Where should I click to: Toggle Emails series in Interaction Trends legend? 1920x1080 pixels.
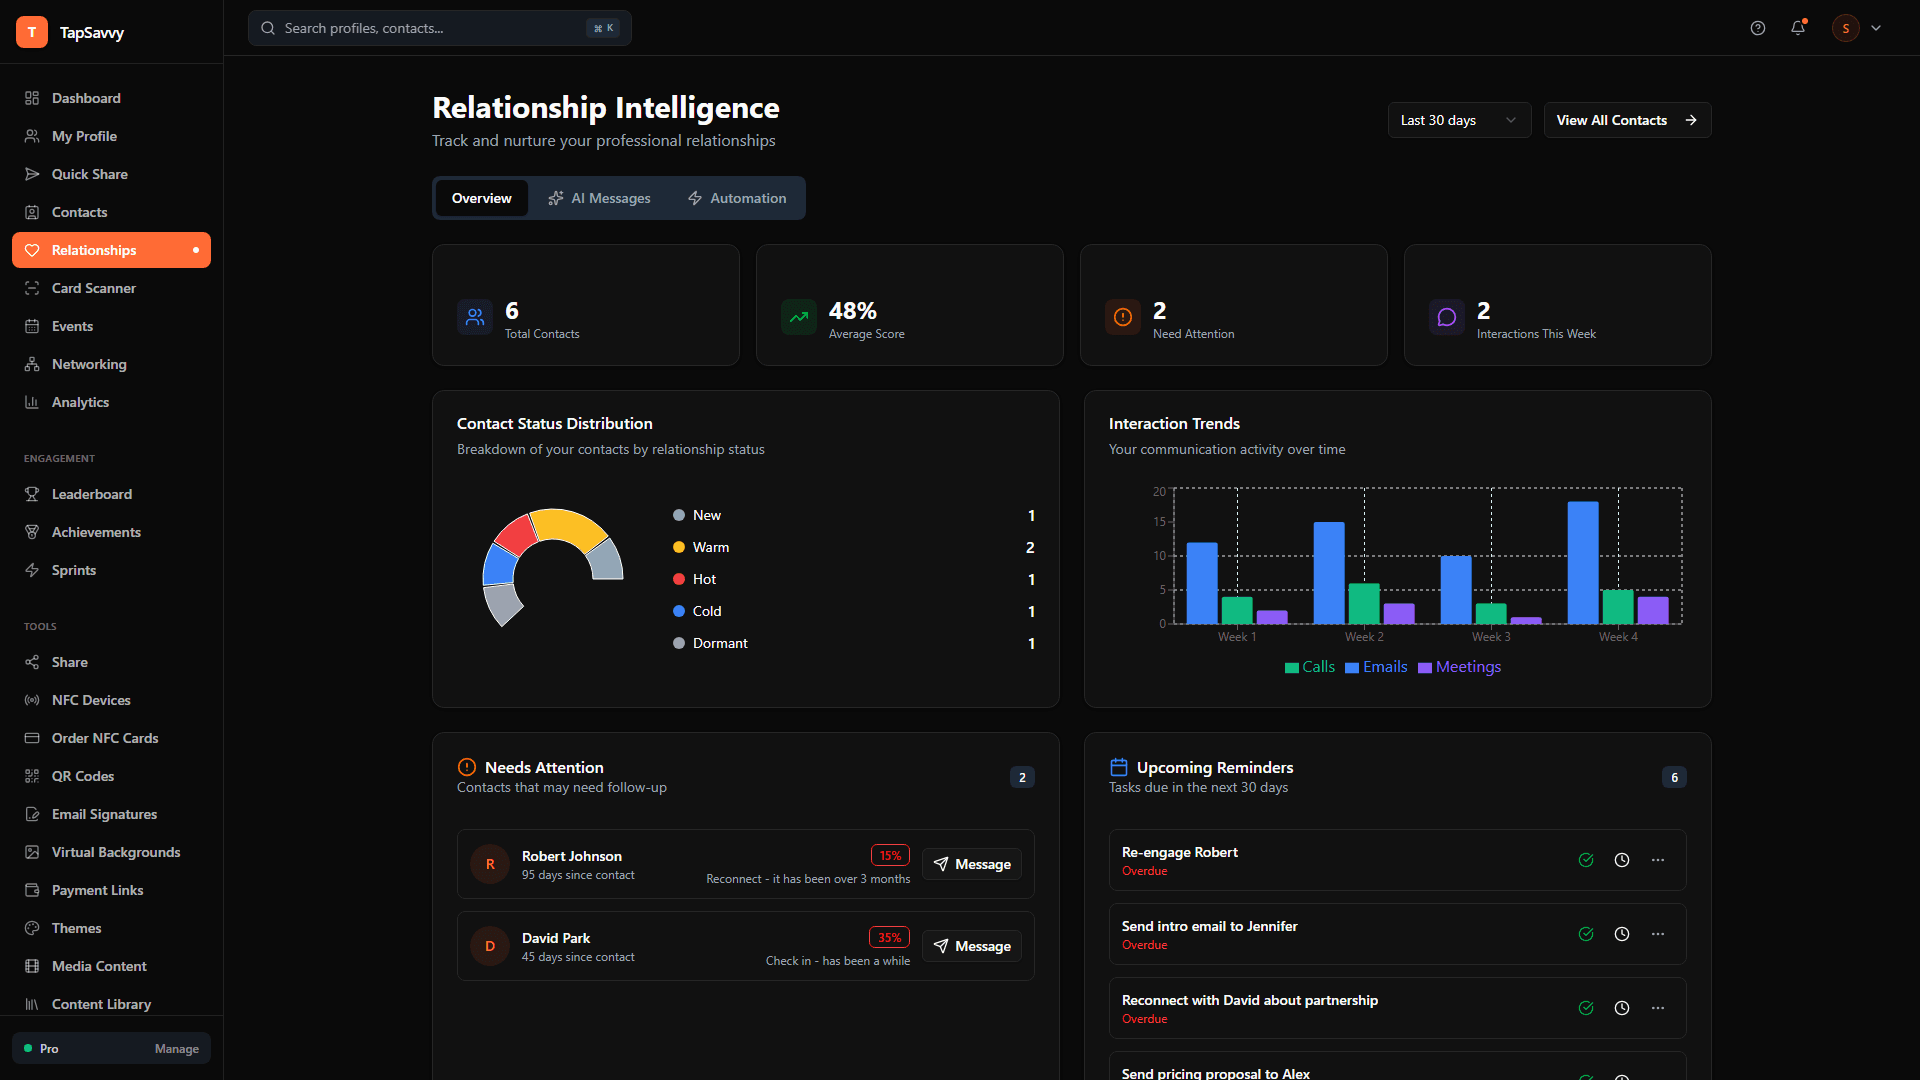tap(1375, 667)
